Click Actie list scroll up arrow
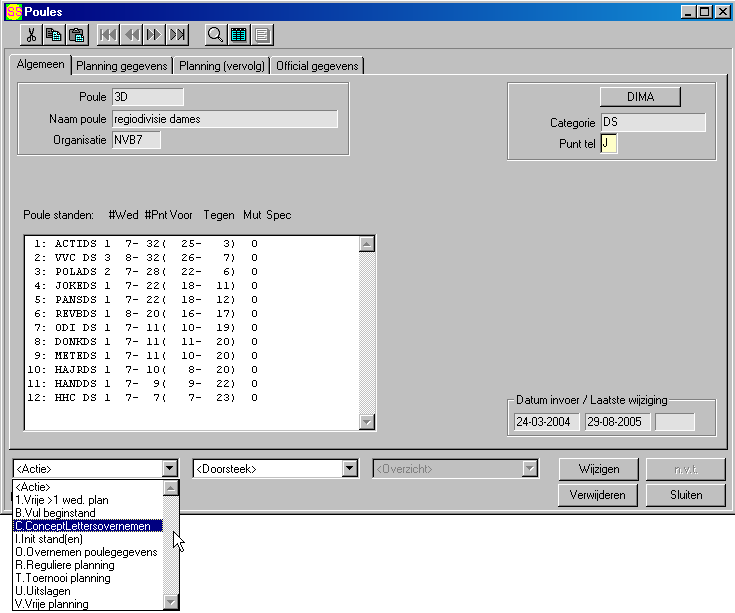This screenshot has height=613, width=735. [171, 488]
